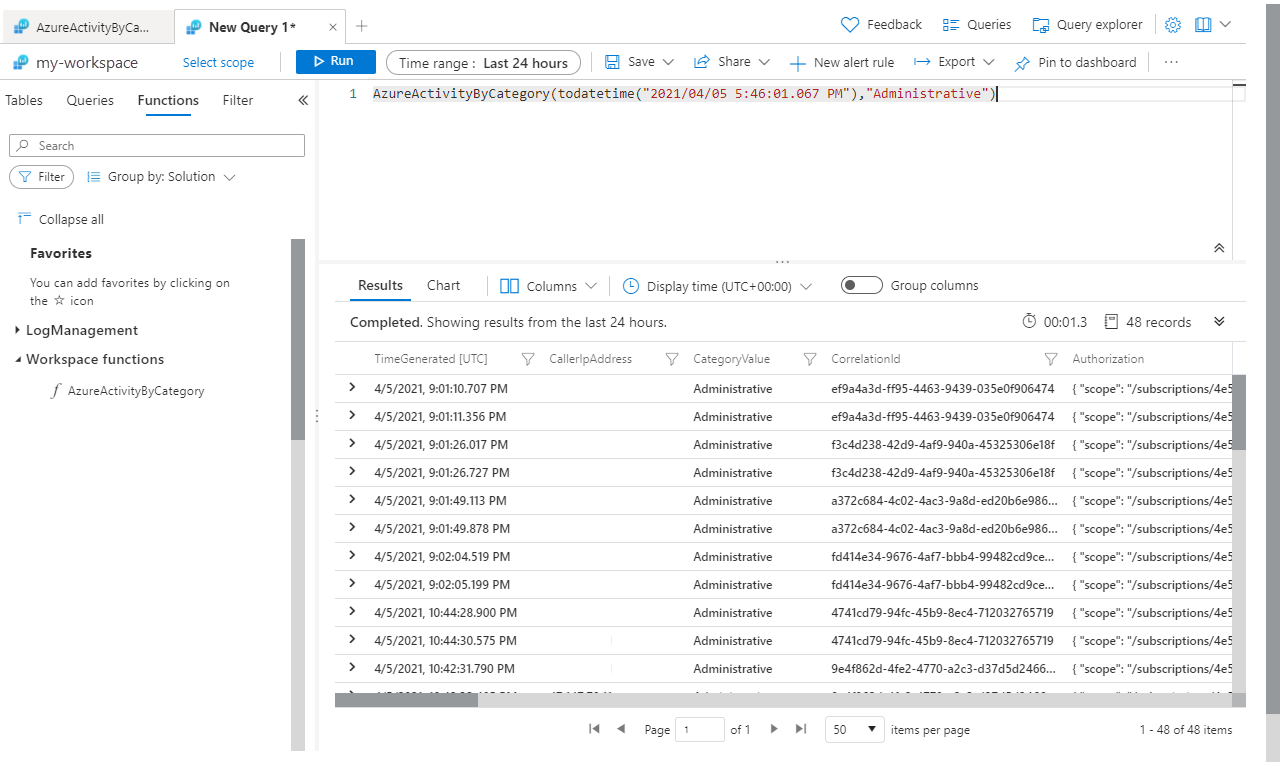Switch to the Chart tab
The image size is (1280, 762).
[x=443, y=285]
